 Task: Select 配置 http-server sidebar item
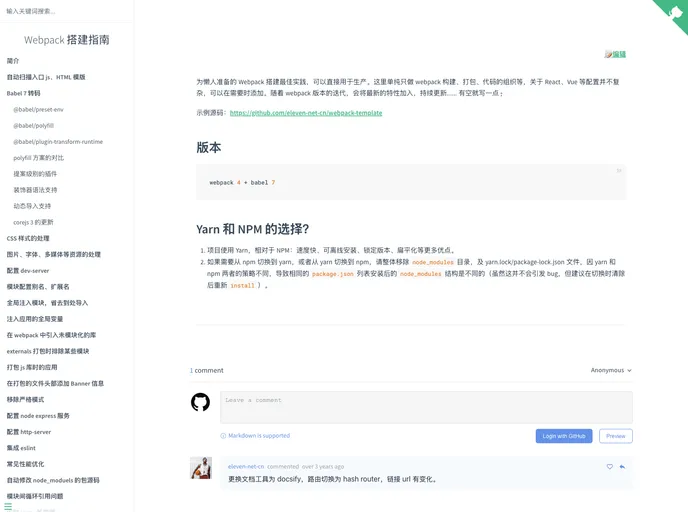[x=29, y=432]
